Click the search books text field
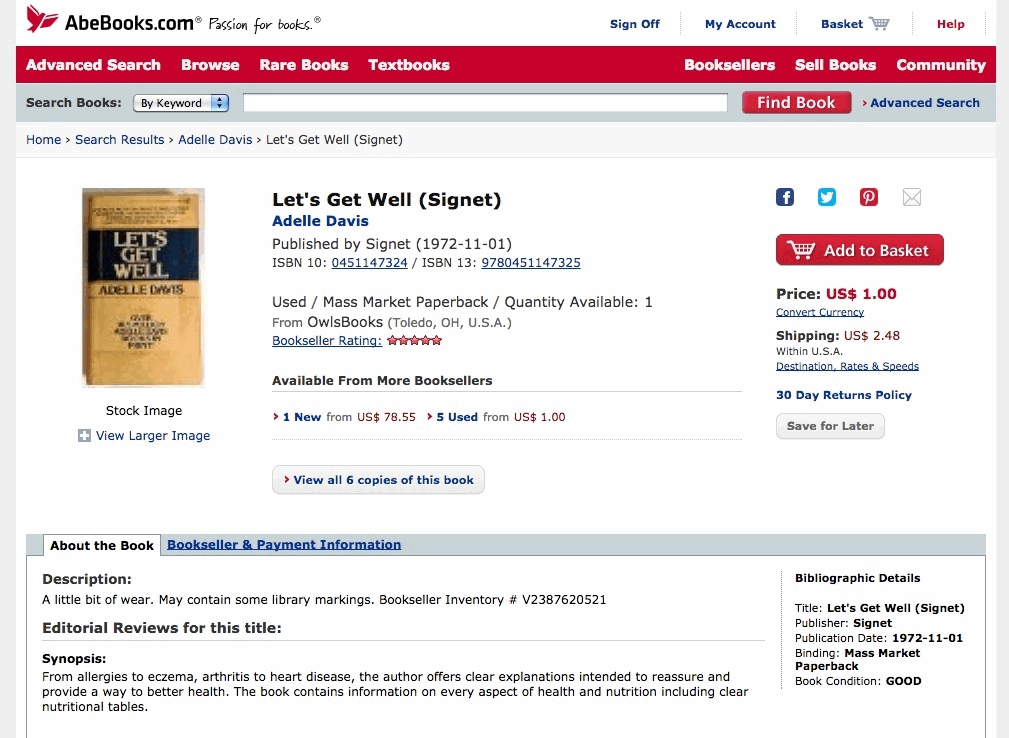Viewport: 1009px width, 738px height. pos(485,103)
